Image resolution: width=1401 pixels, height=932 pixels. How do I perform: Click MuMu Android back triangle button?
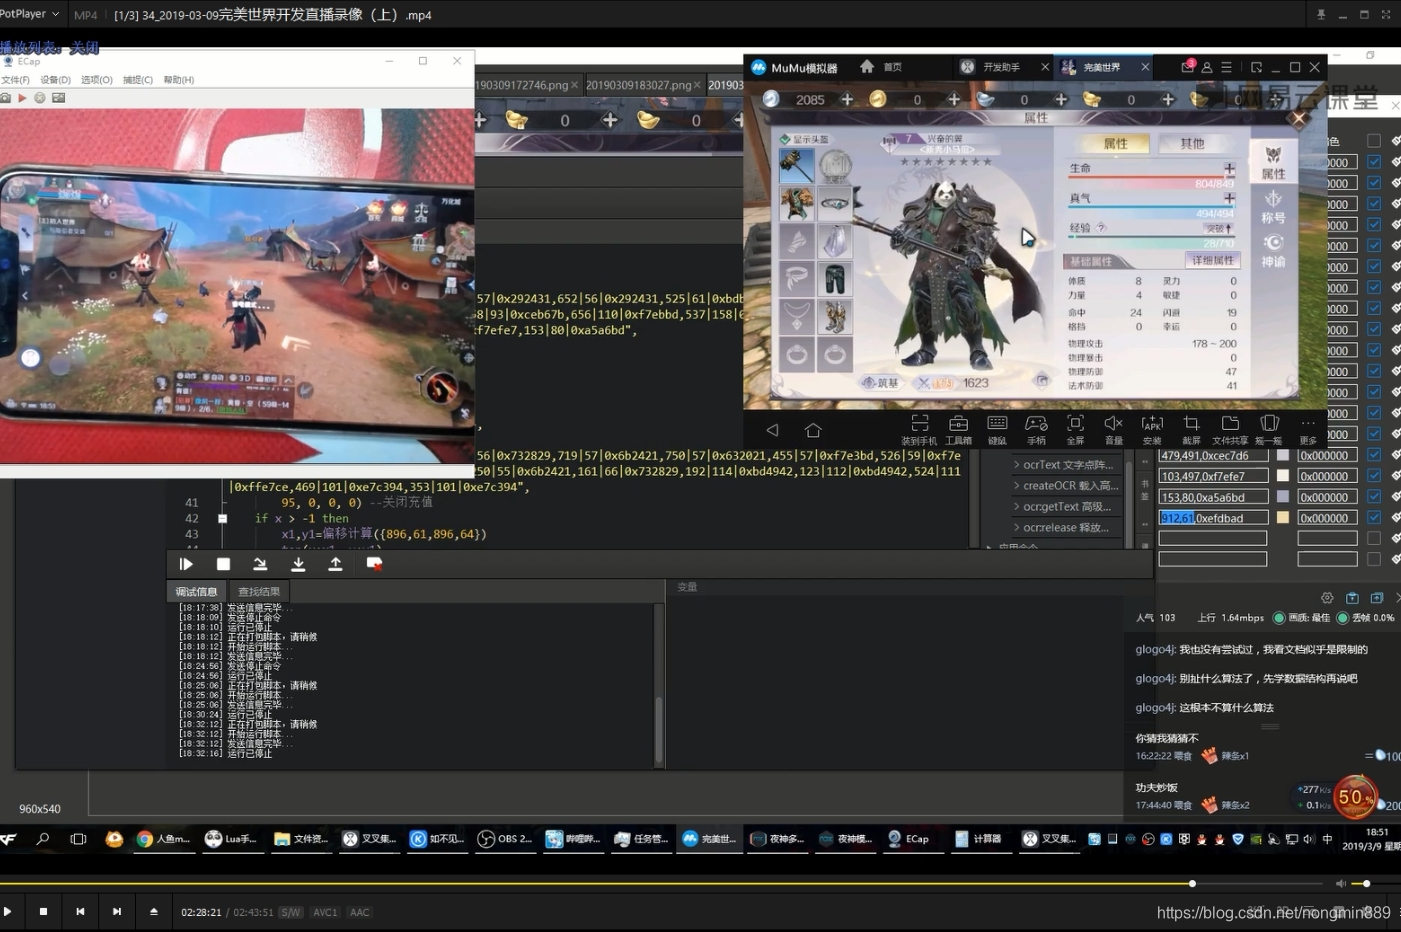[772, 430]
